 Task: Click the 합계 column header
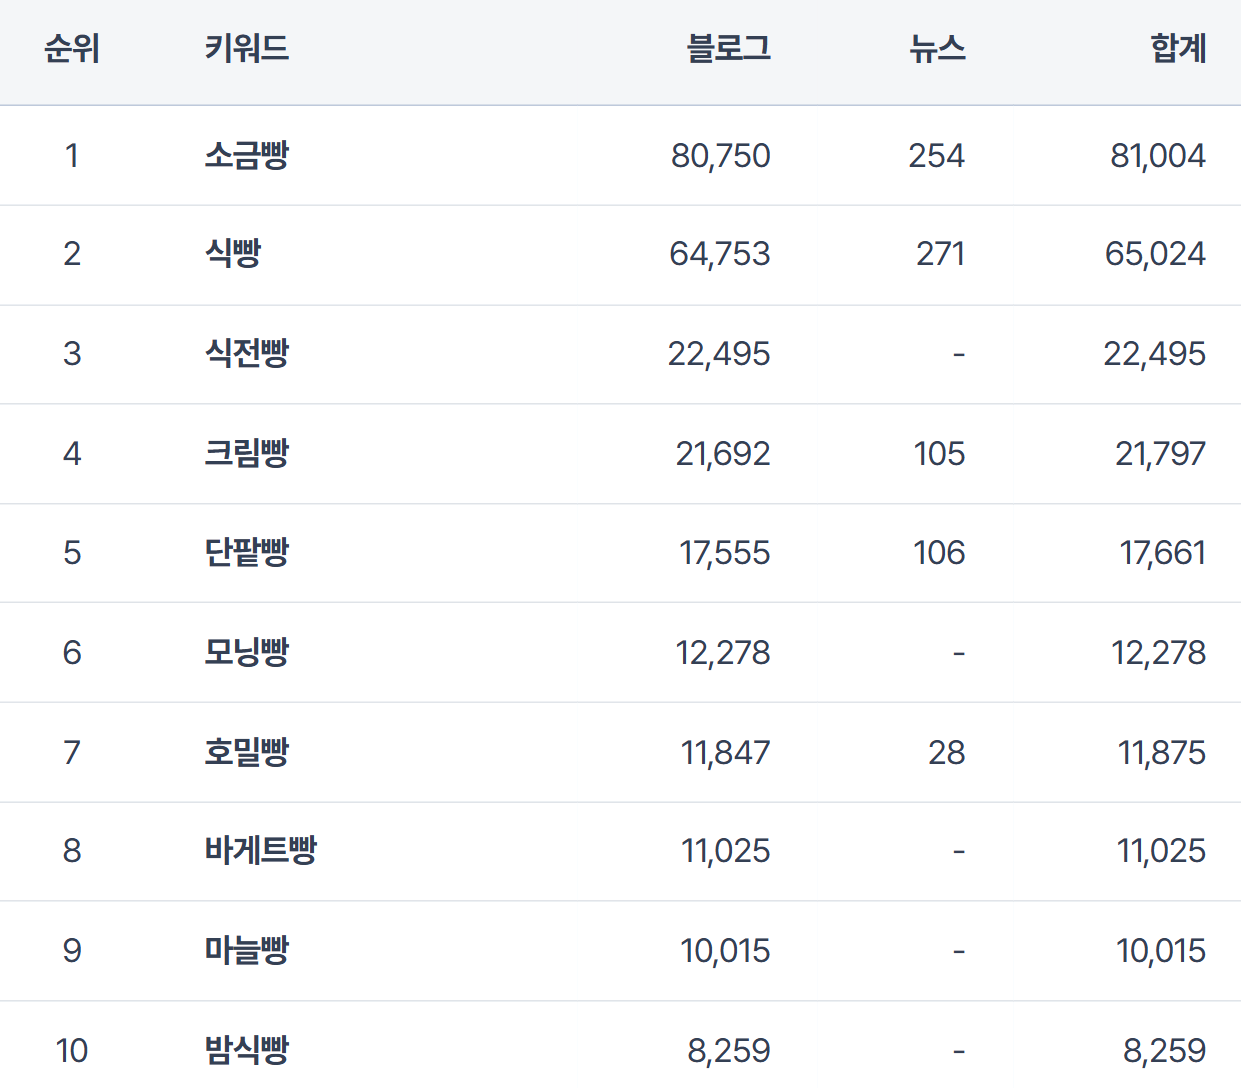(1178, 48)
